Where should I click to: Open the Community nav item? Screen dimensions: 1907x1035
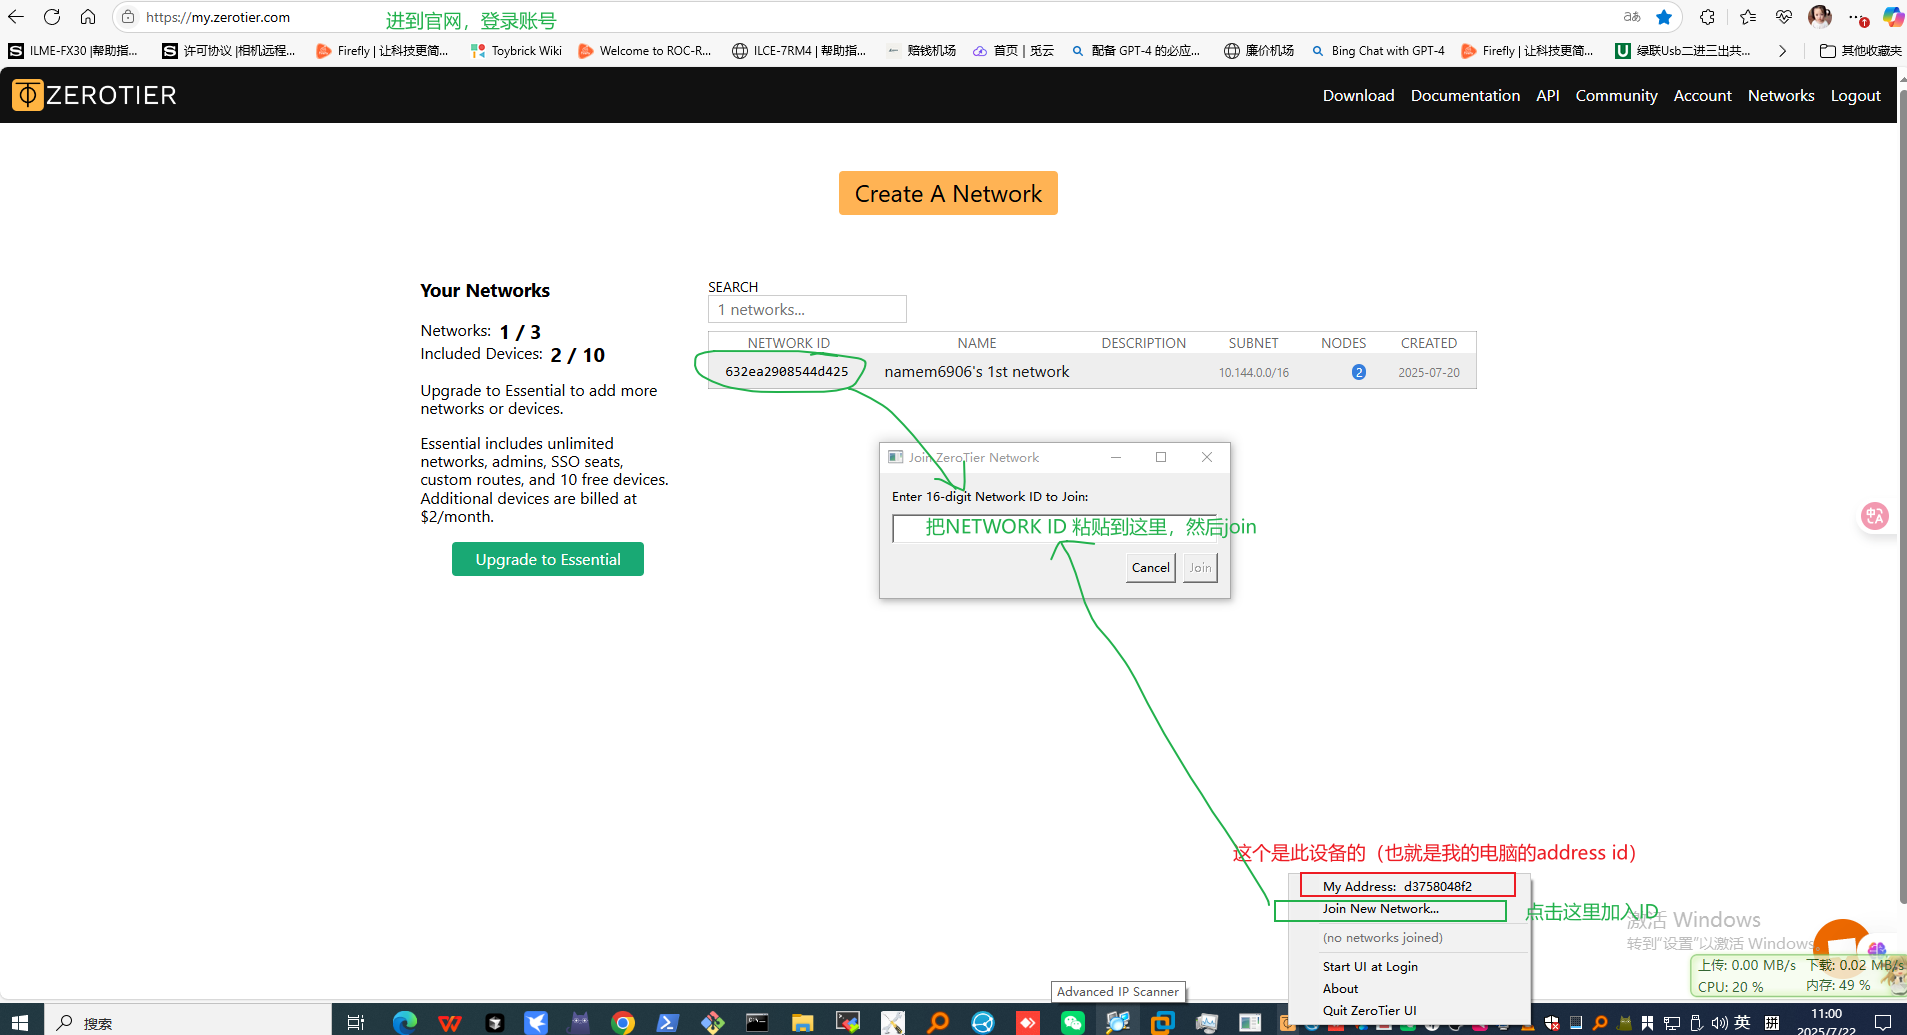coord(1616,96)
